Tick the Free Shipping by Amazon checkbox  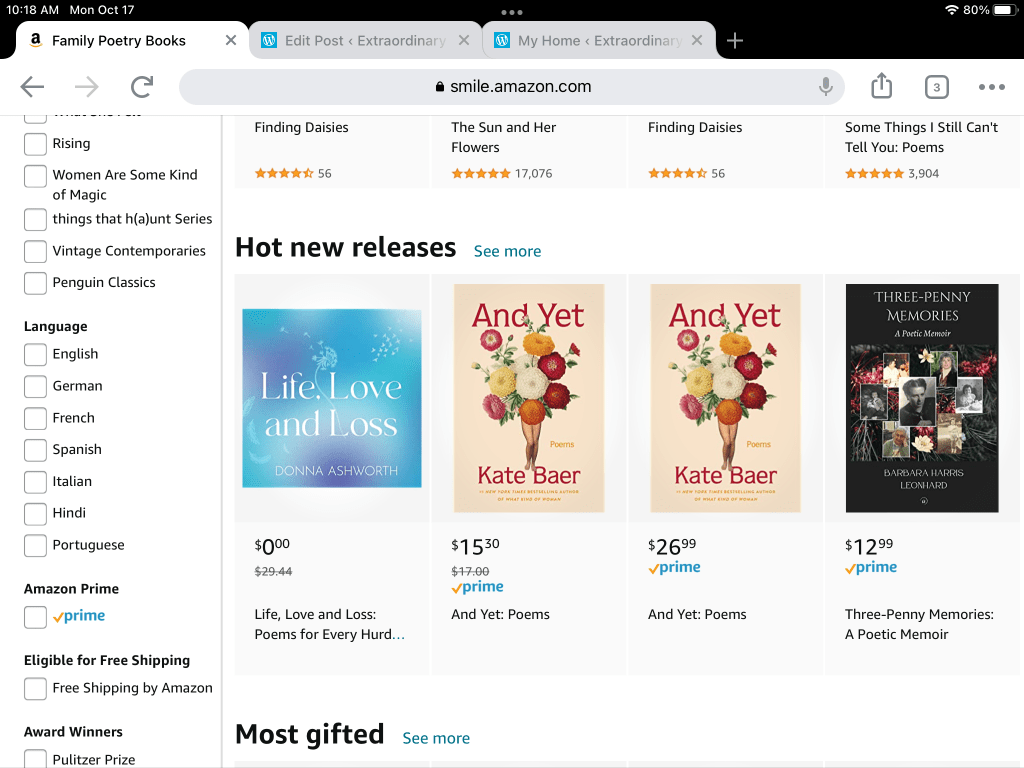click(35, 688)
